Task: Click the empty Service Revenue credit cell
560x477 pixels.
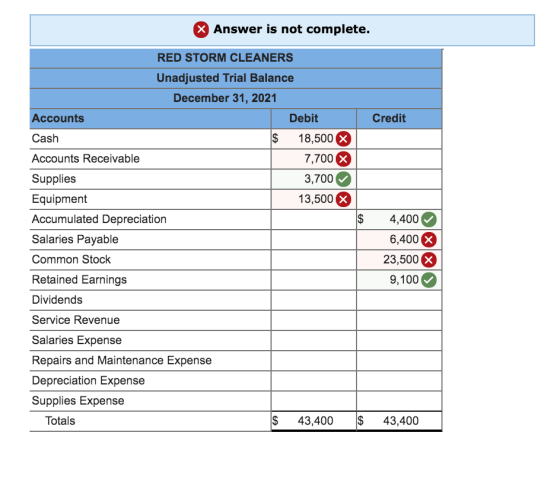Action: coord(399,320)
